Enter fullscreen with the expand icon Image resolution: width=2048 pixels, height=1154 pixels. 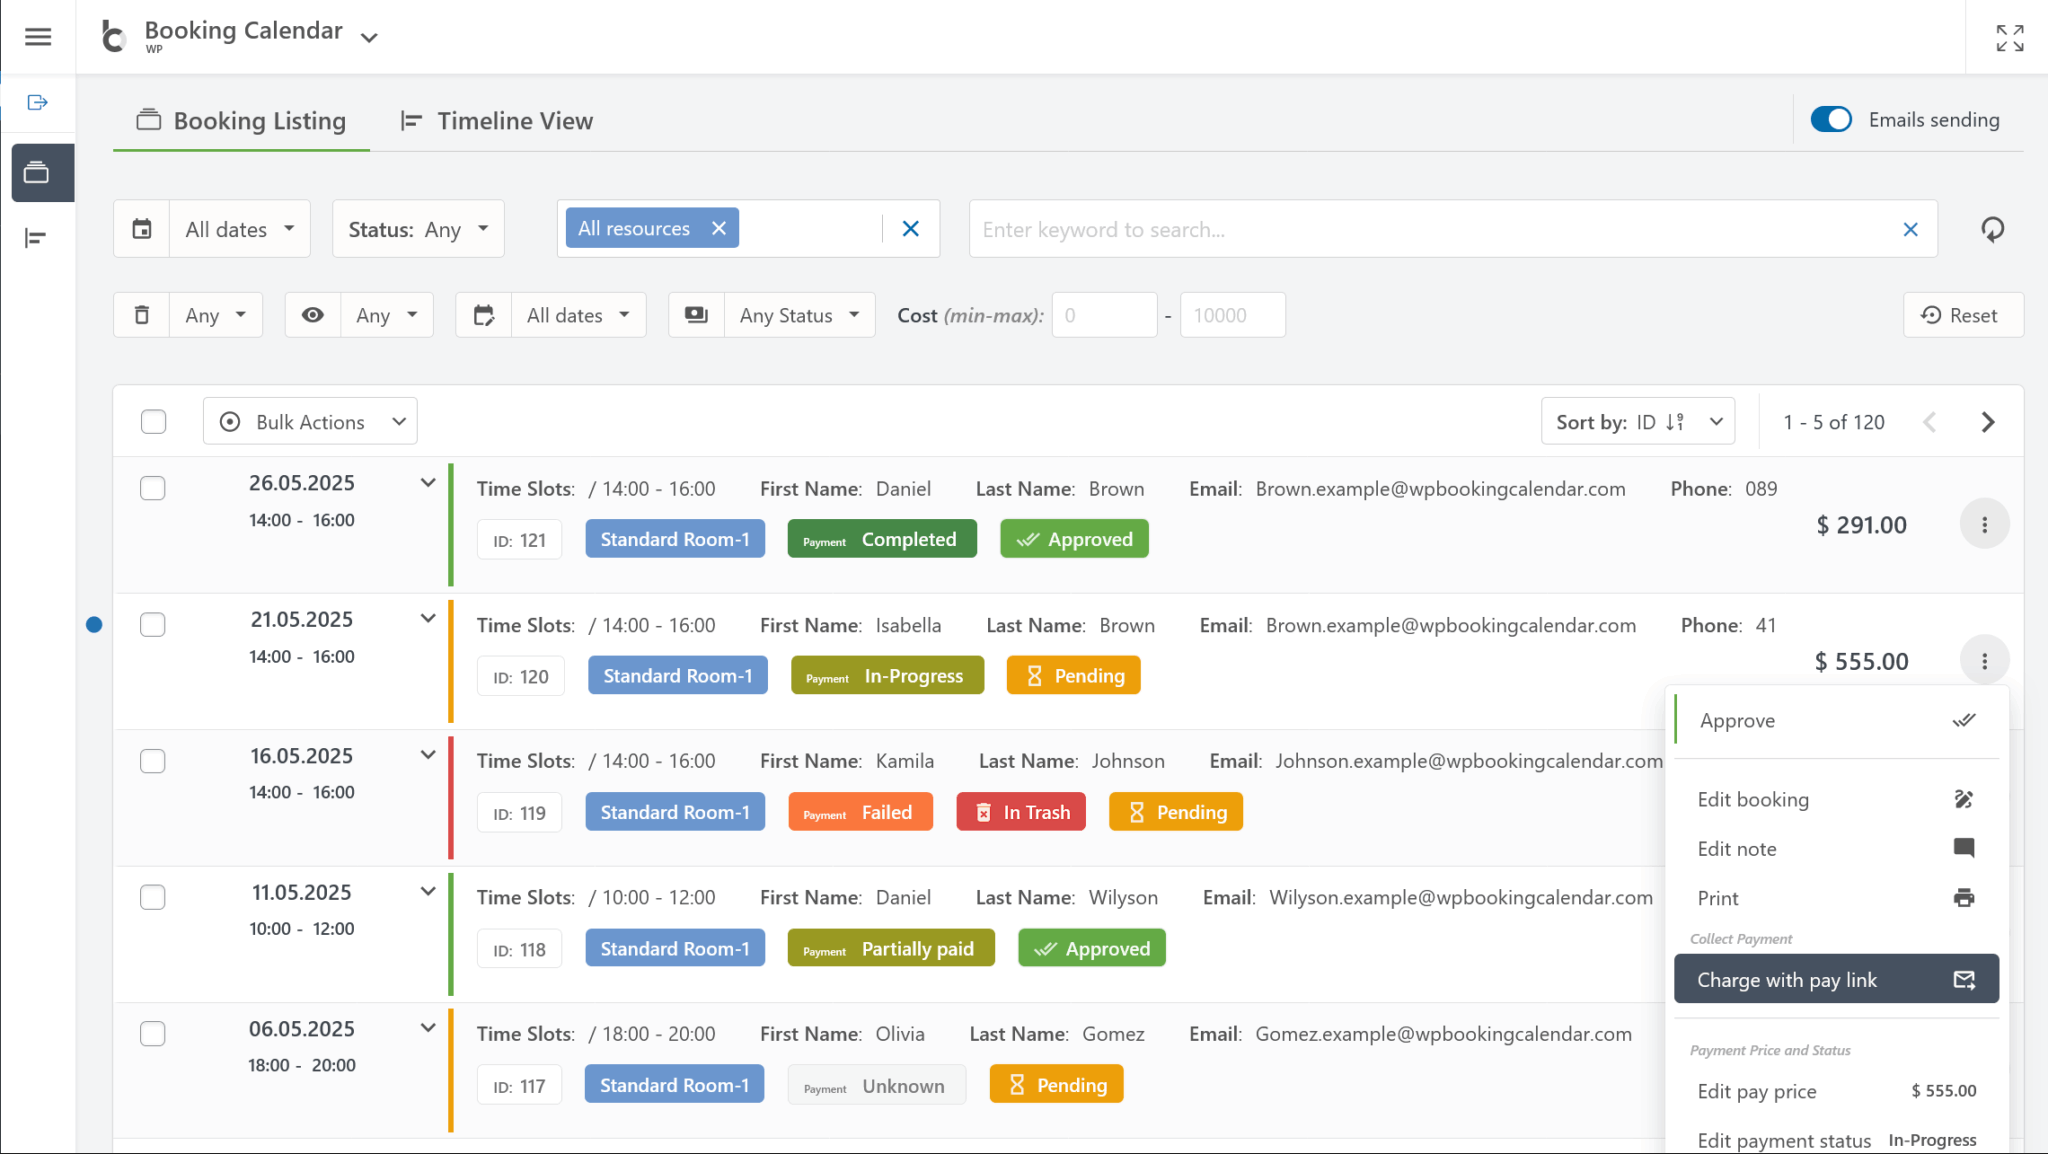2010,37
